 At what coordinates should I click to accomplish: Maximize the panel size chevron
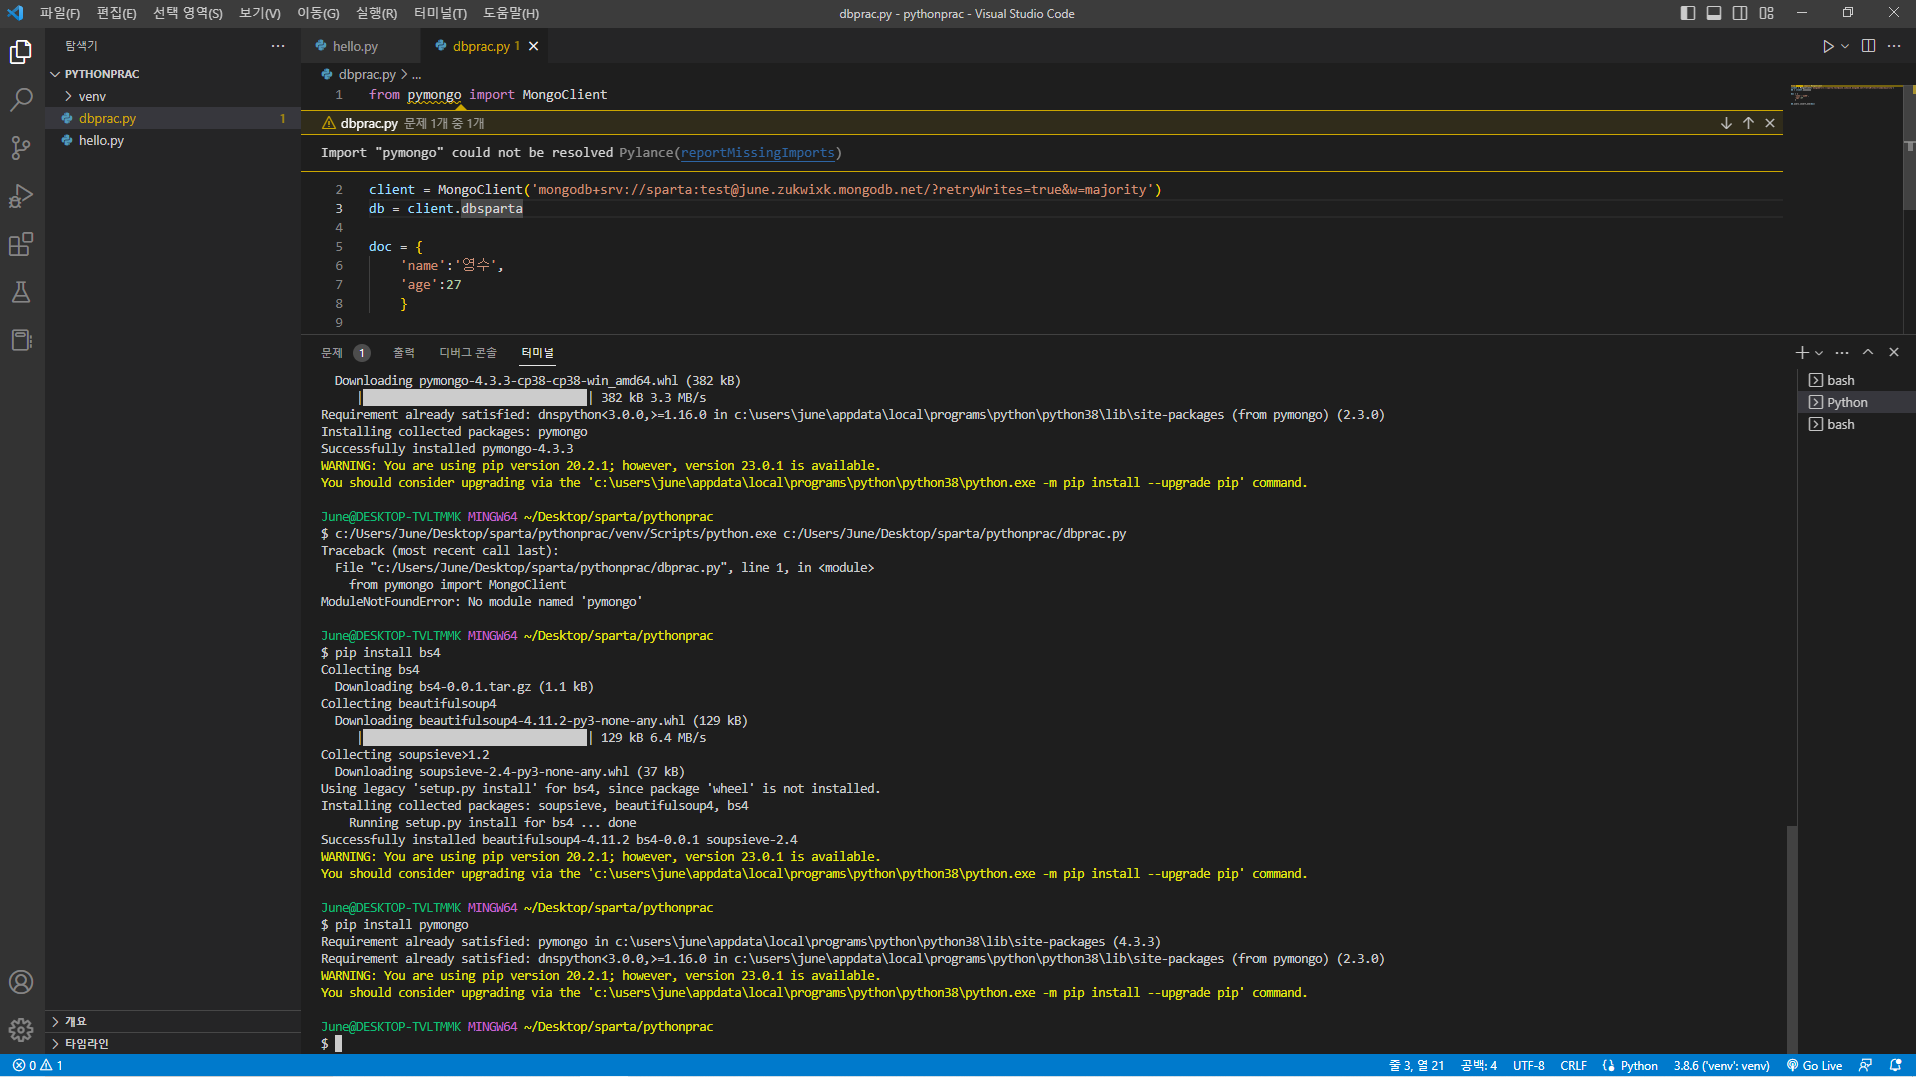[x=1868, y=352]
